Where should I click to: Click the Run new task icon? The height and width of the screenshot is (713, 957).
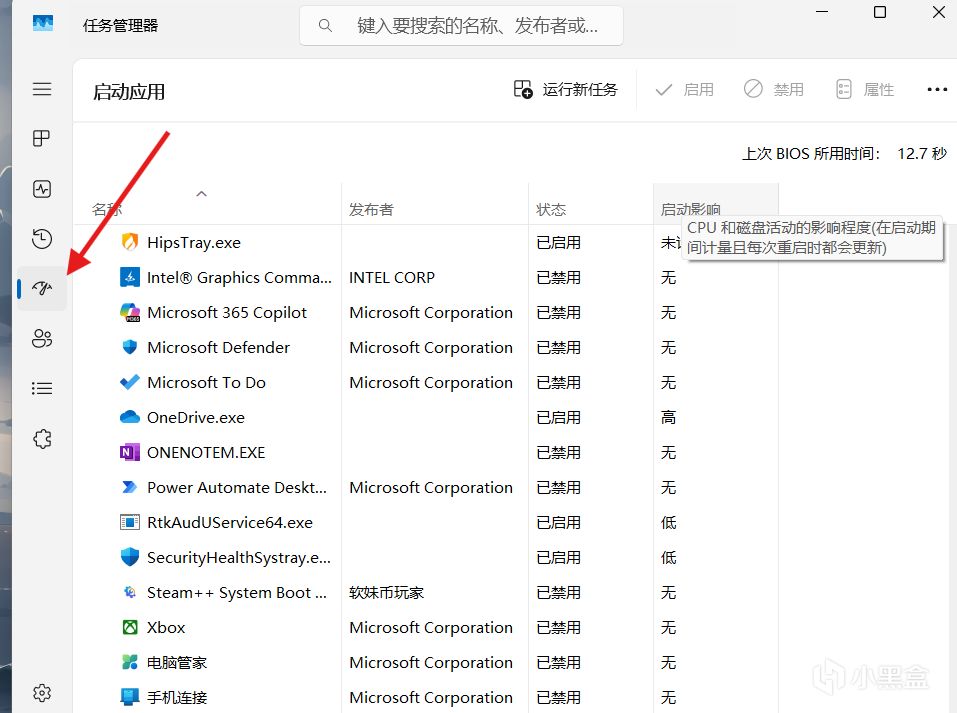click(x=521, y=89)
